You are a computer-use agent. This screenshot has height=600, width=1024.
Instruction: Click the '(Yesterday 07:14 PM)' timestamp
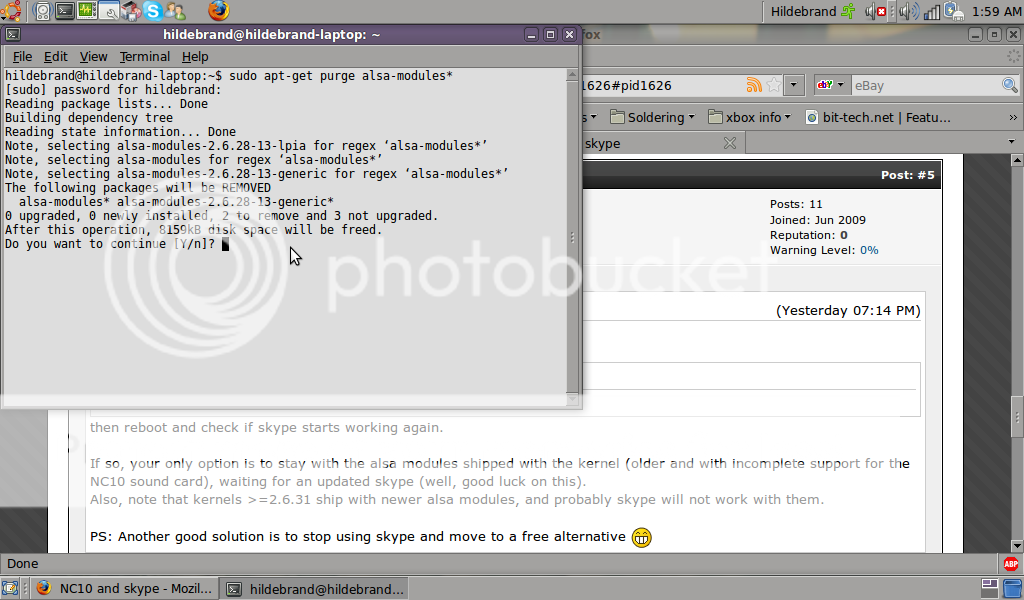point(848,311)
